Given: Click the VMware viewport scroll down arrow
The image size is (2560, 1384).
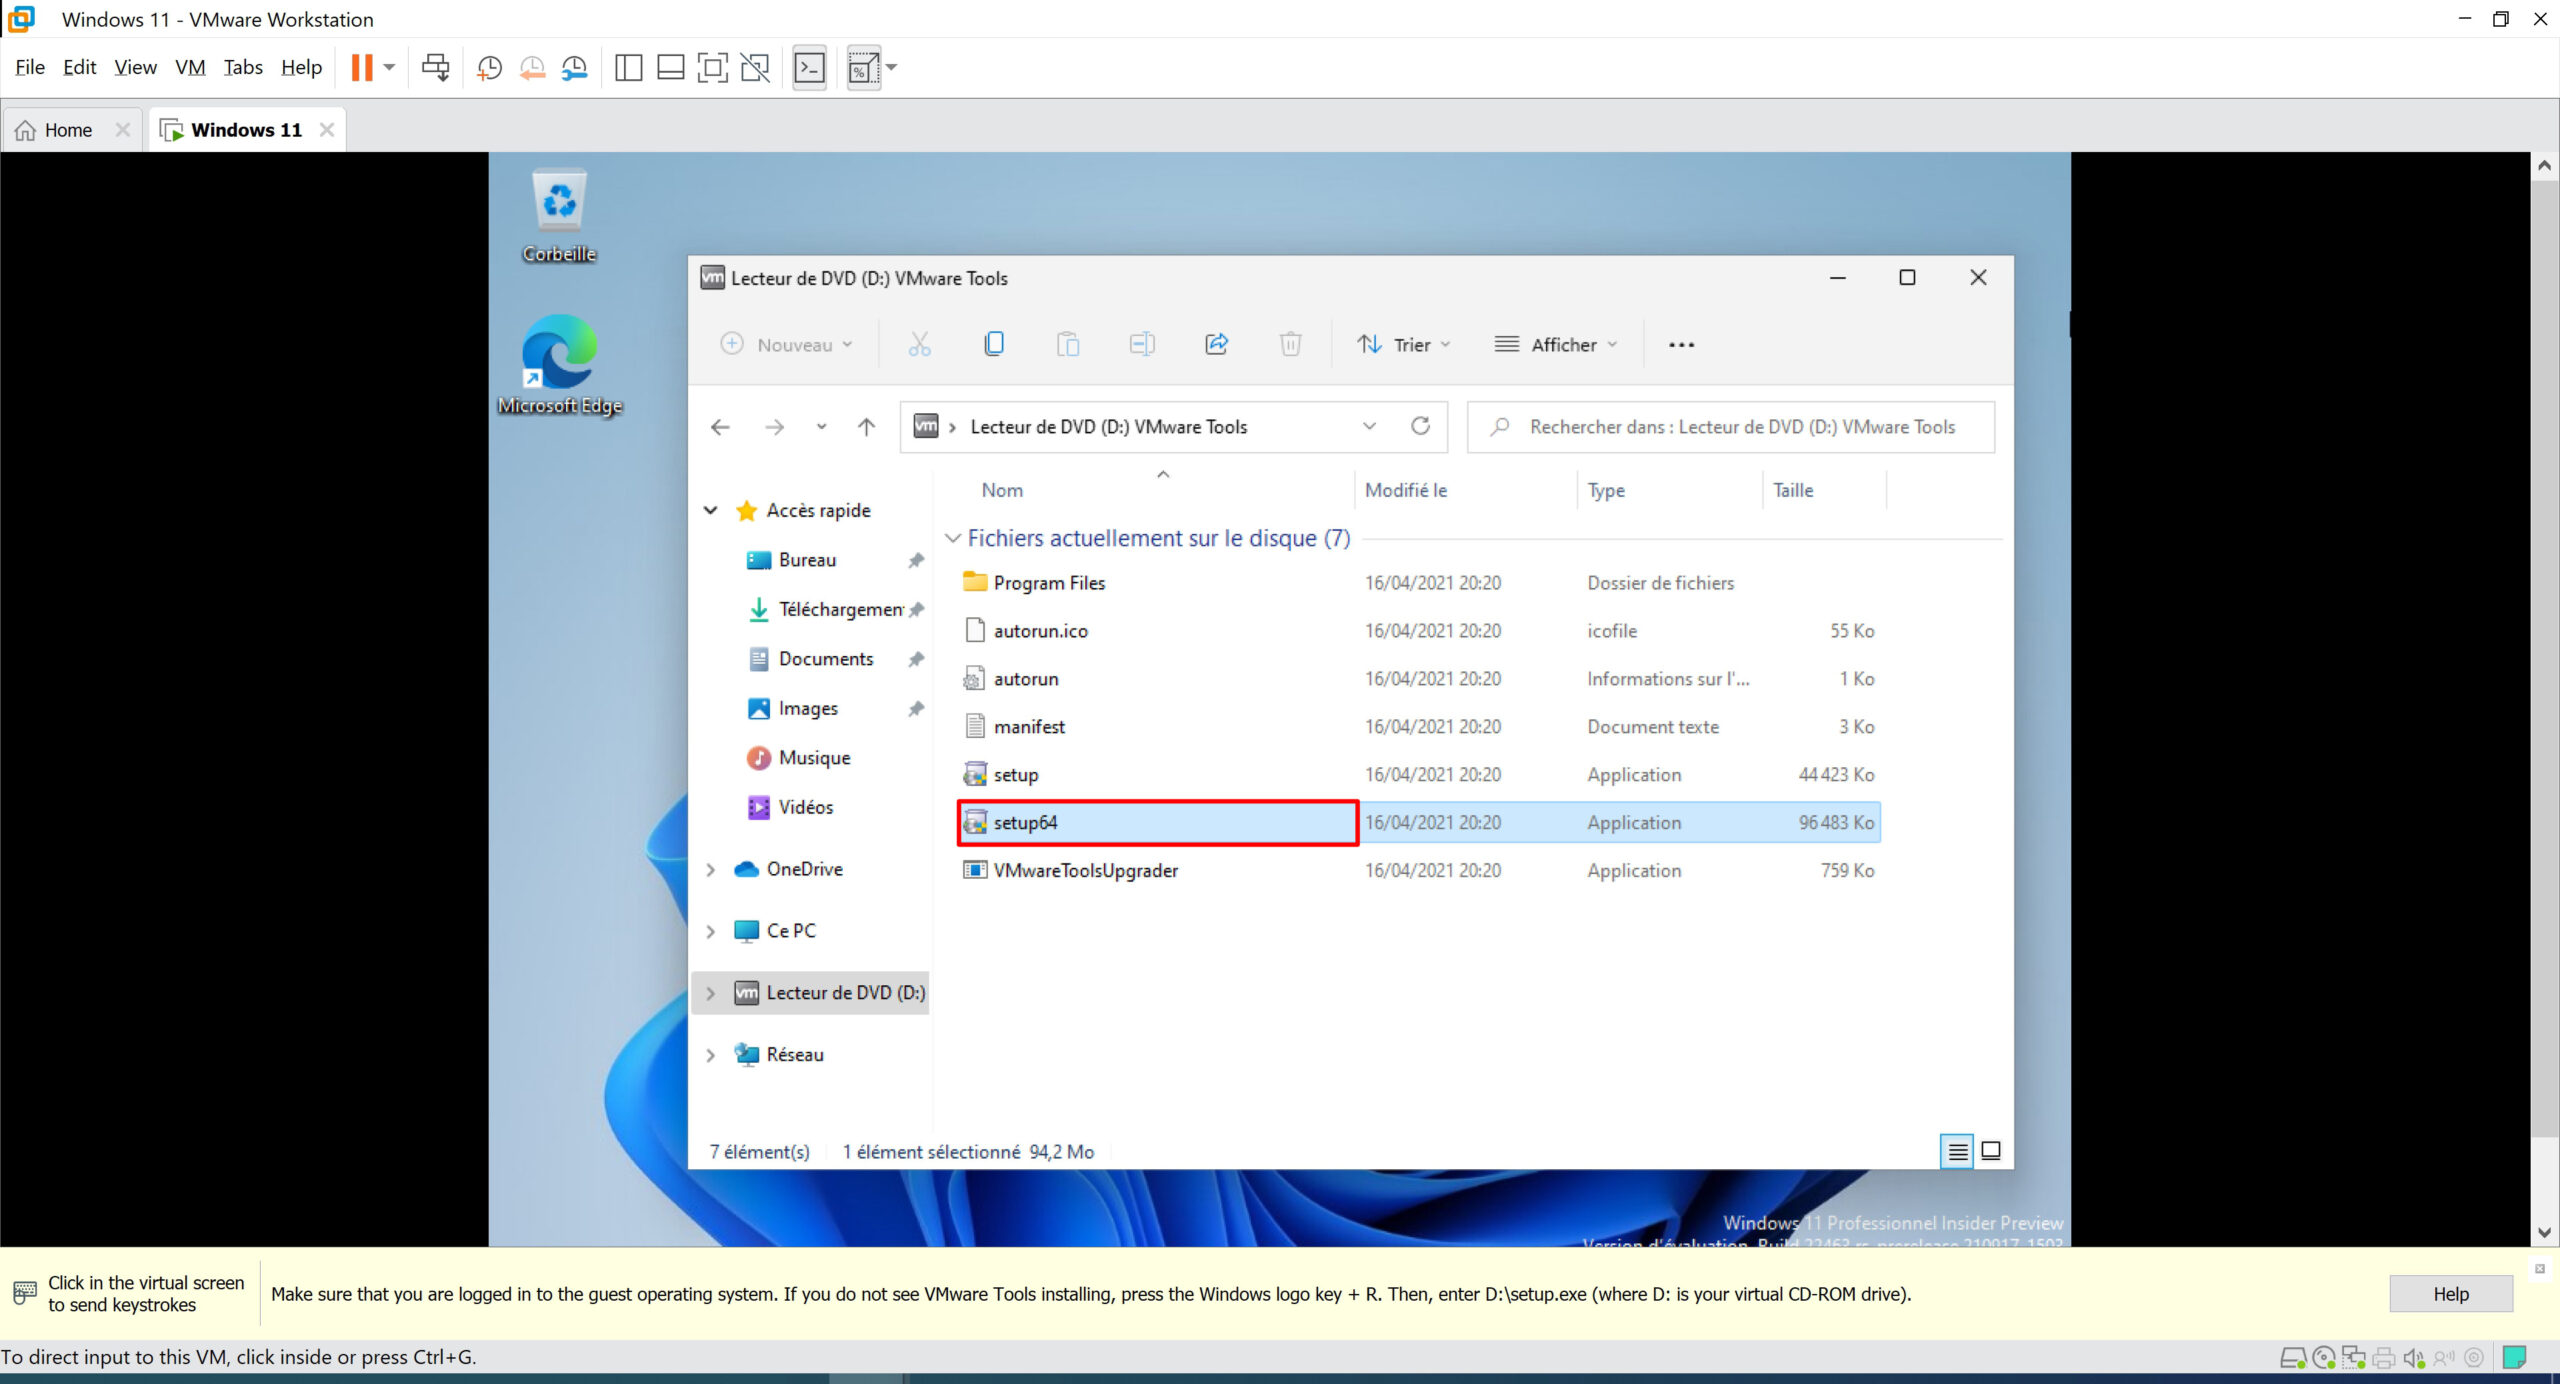Looking at the screenshot, I should [x=2545, y=1232].
